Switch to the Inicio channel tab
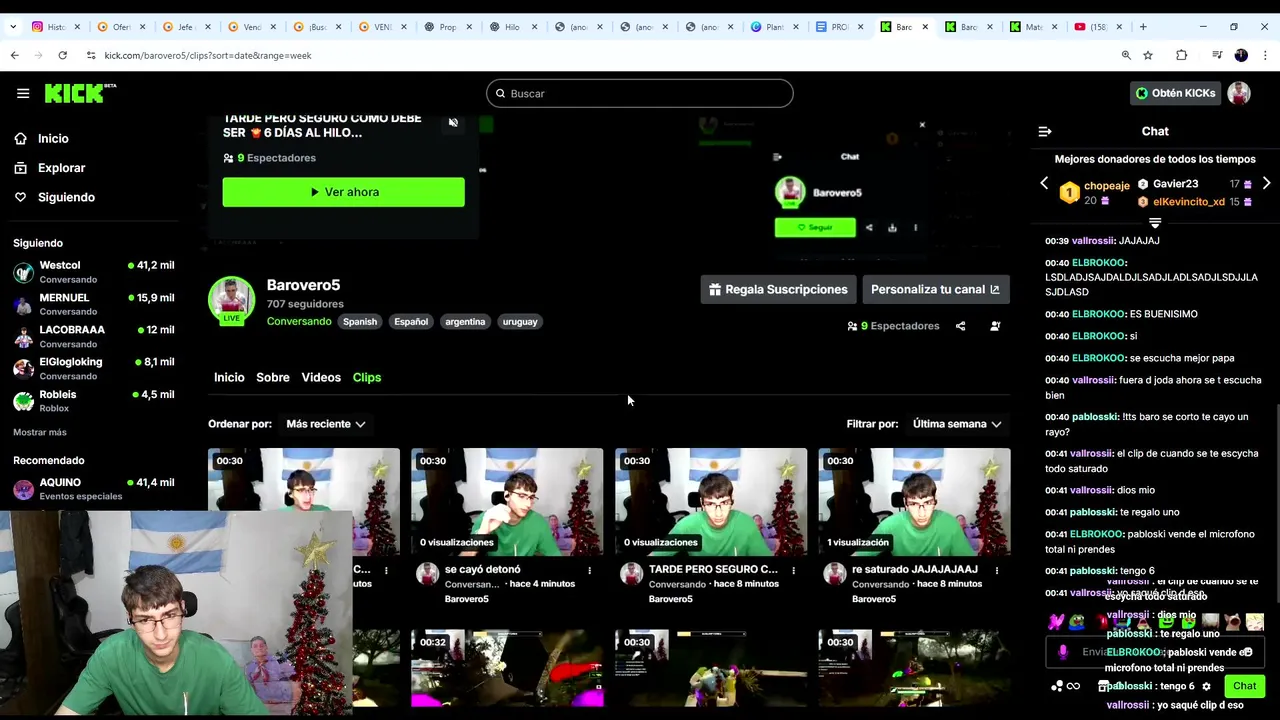This screenshot has width=1280, height=720. (229, 377)
